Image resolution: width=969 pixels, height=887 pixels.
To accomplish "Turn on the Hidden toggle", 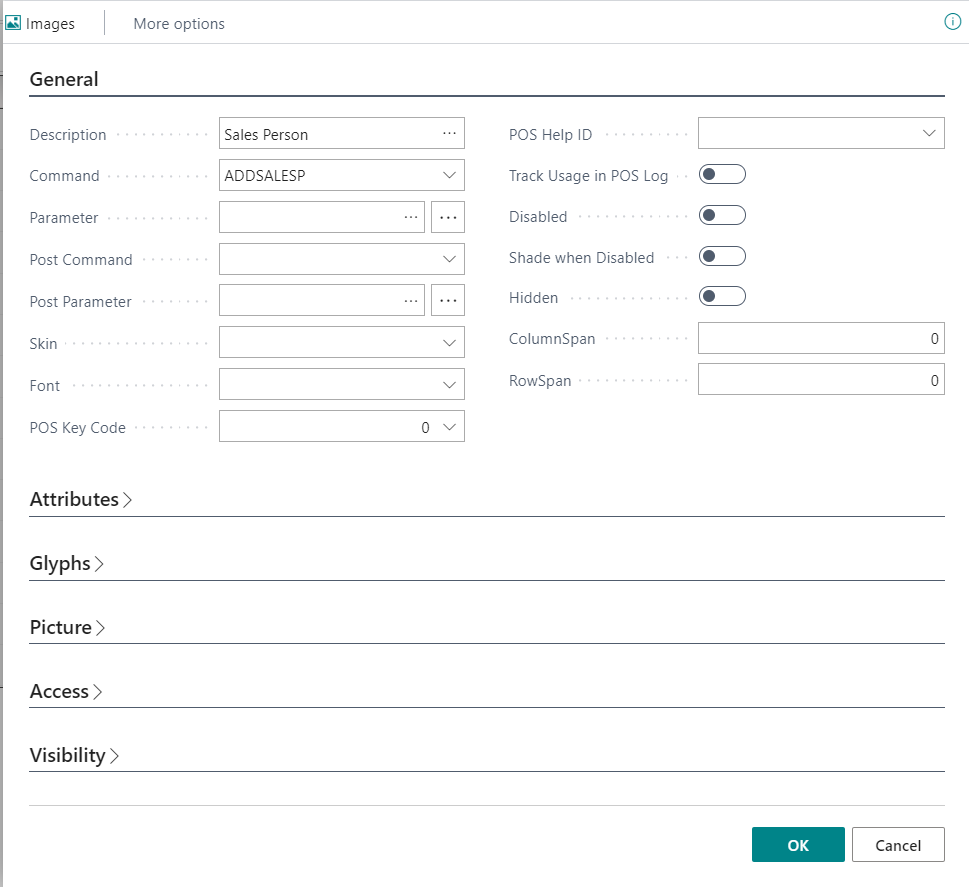I will [722, 297].
